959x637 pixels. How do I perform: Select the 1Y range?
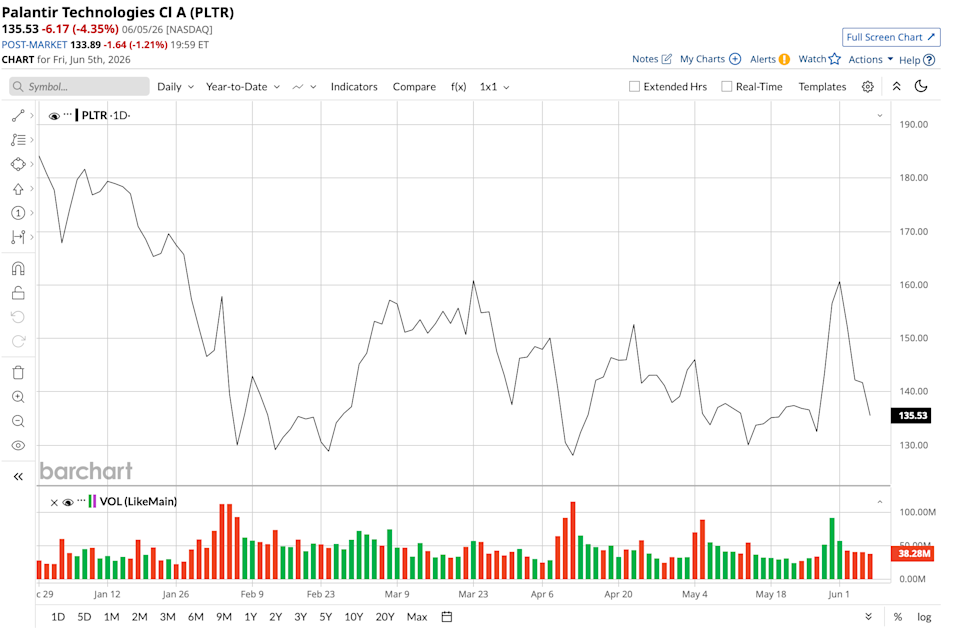250,617
